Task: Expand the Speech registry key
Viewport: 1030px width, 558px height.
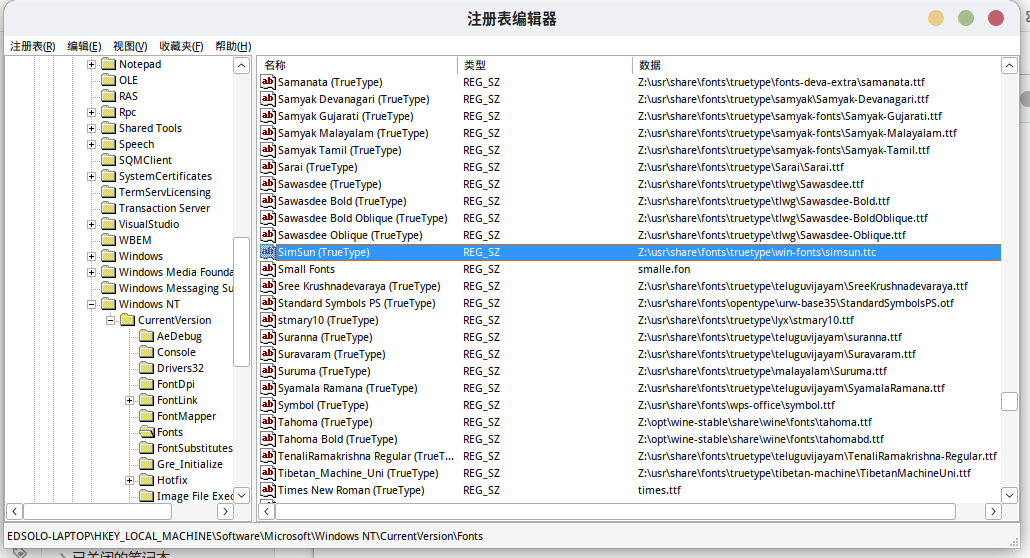Action: 91,144
